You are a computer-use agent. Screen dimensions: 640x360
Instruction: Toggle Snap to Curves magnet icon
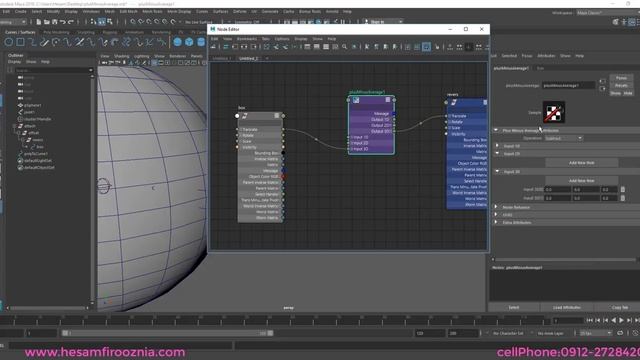(141, 22)
